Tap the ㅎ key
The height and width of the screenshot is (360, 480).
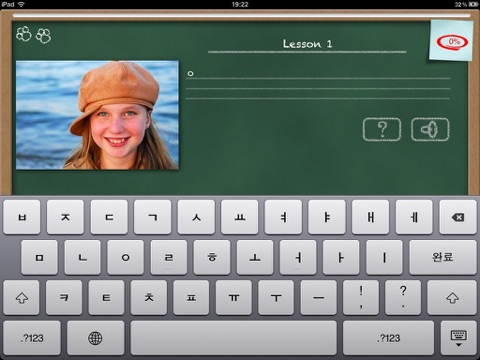pos(212,257)
